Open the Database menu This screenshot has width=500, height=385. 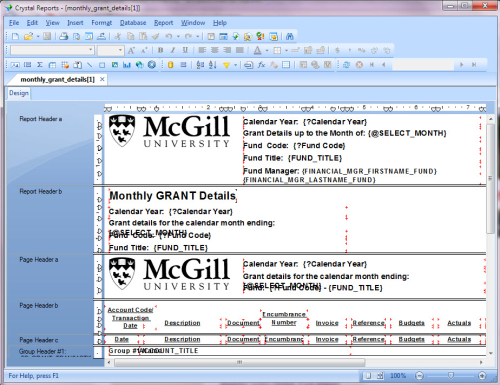point(133,23)
